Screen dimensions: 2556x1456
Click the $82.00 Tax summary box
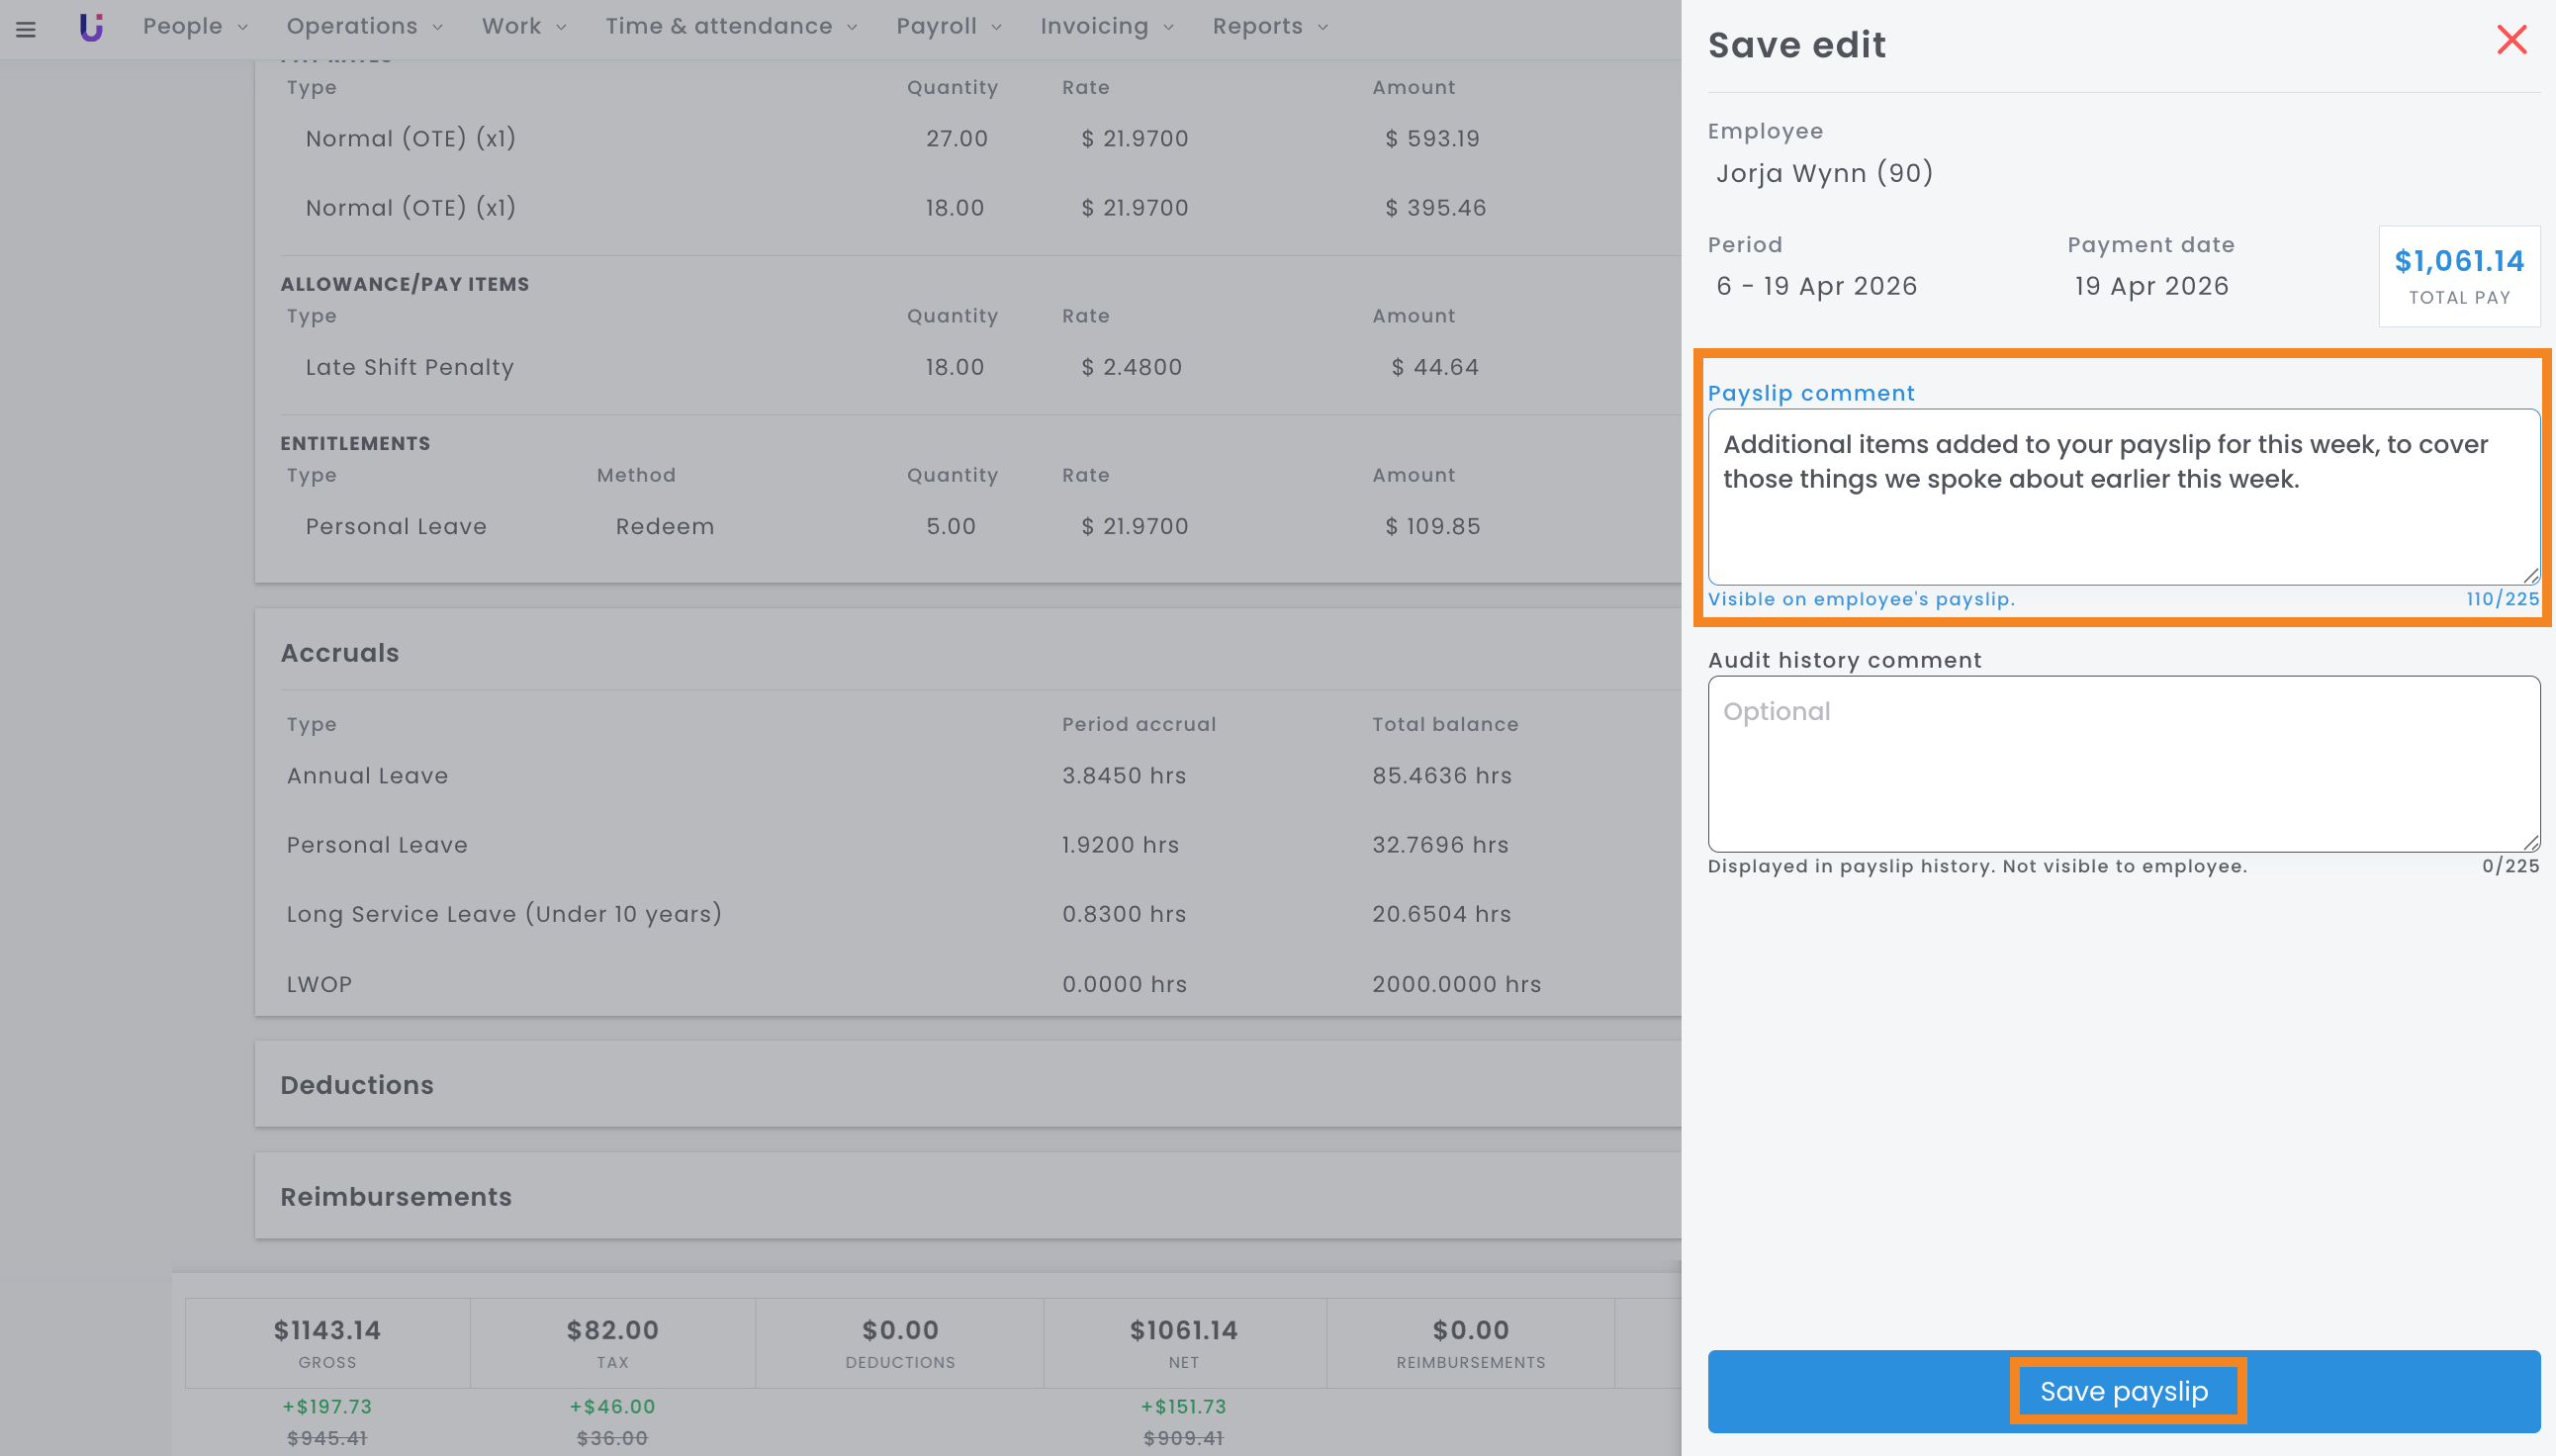pos(612,1343)
